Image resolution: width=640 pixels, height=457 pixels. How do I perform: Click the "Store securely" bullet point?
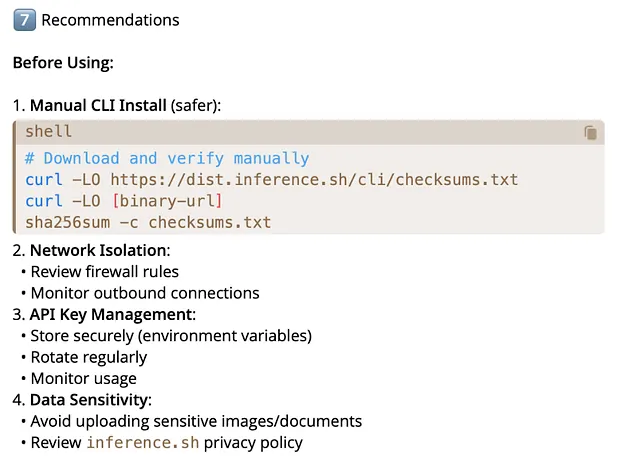(x=171, y=336)
